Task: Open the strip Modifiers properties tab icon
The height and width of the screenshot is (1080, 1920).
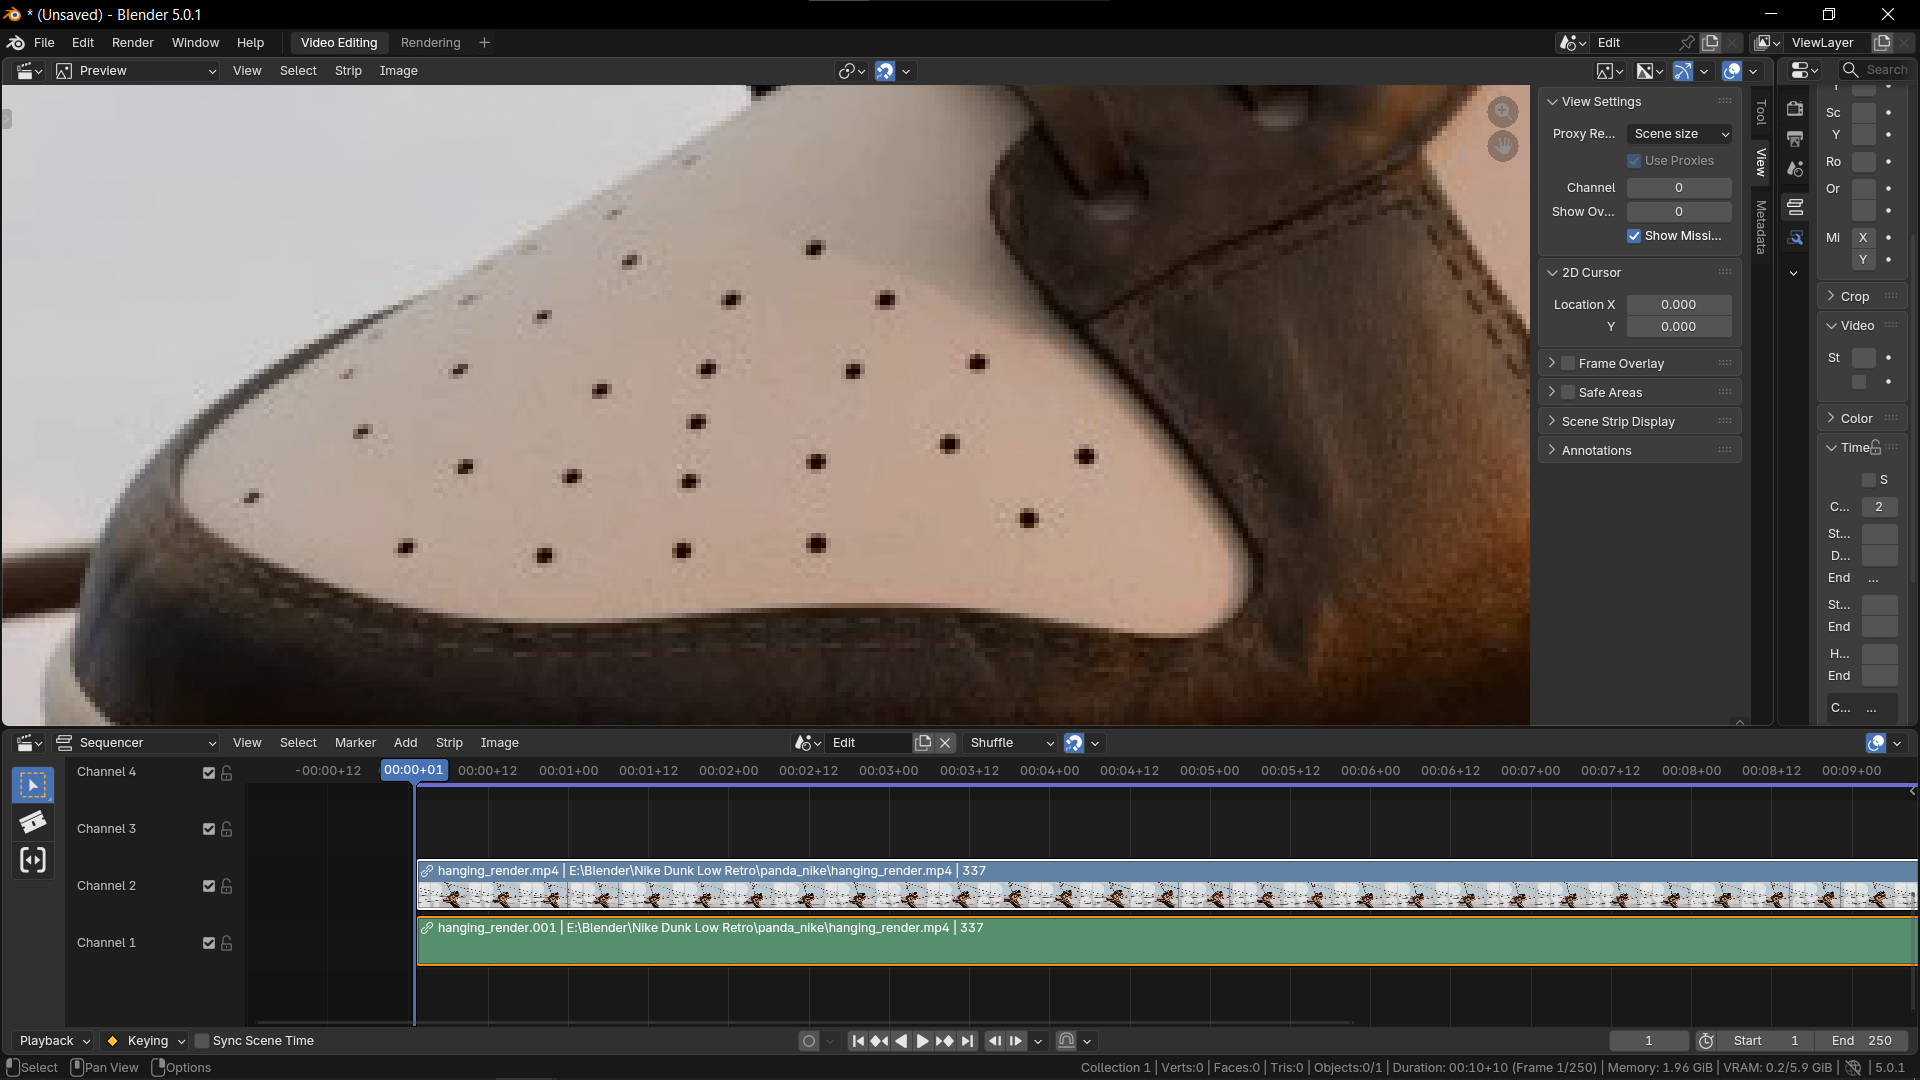Action: click(x=1795, y=238)
